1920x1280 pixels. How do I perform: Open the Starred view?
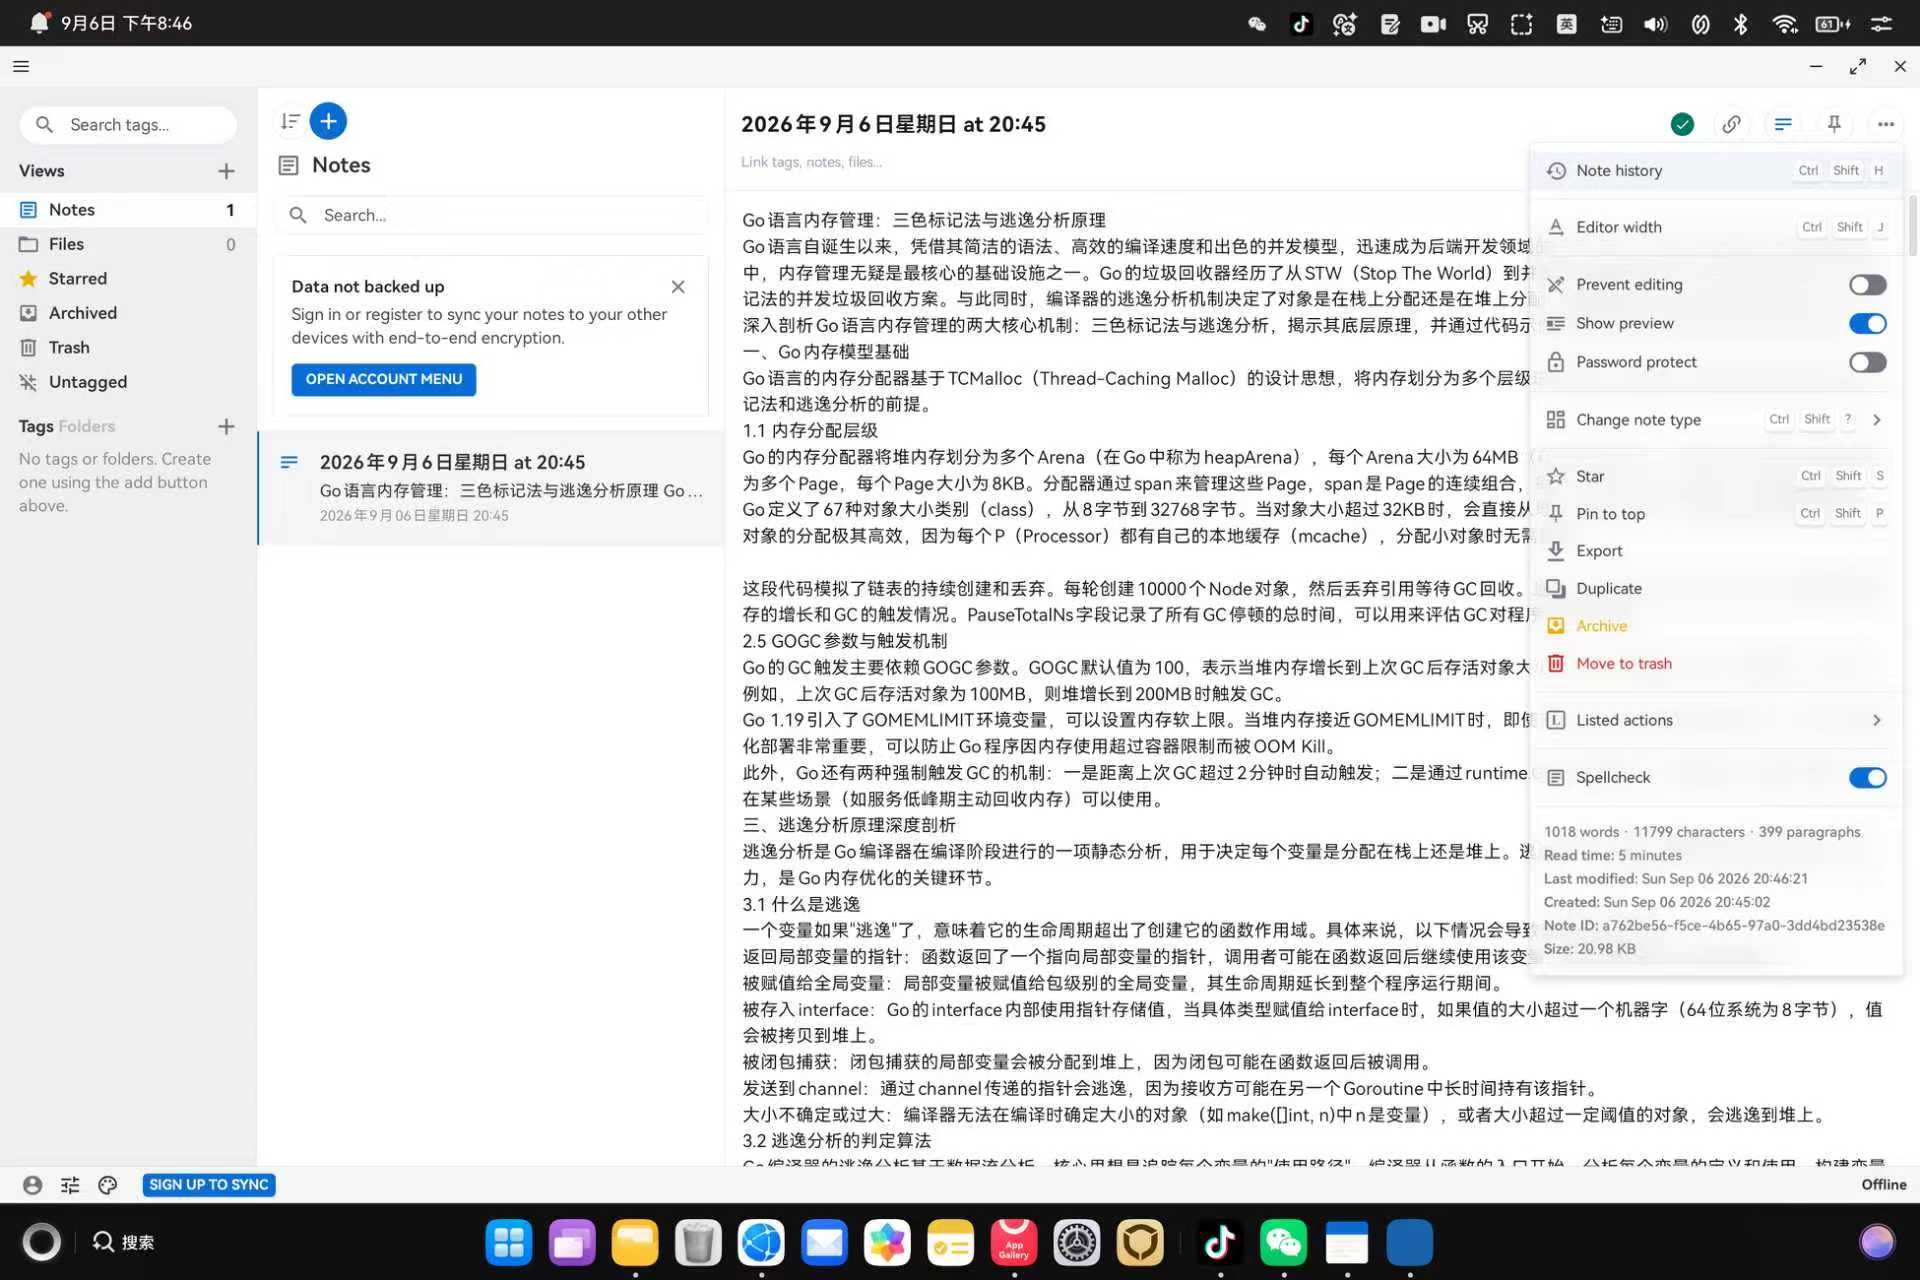(x=128, y=279)
